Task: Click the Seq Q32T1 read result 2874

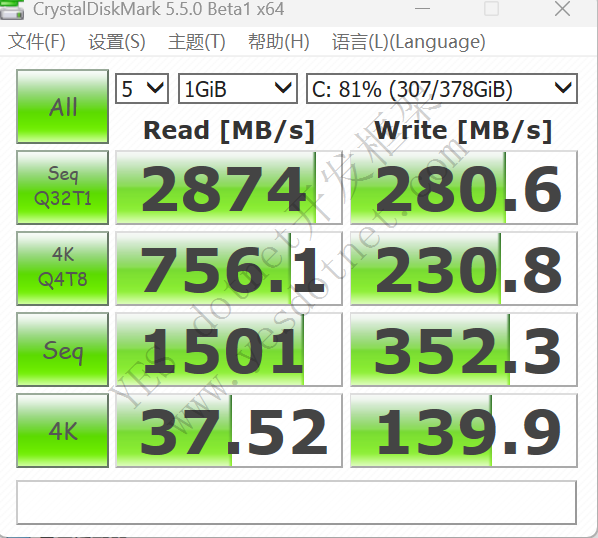Action: click(x=229, y=187)
